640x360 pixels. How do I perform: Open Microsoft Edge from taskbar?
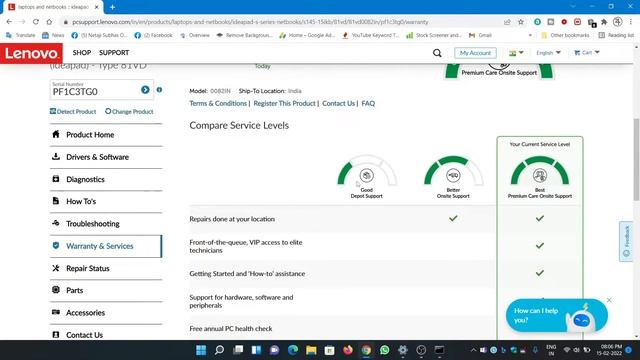(x=293, y=350)
